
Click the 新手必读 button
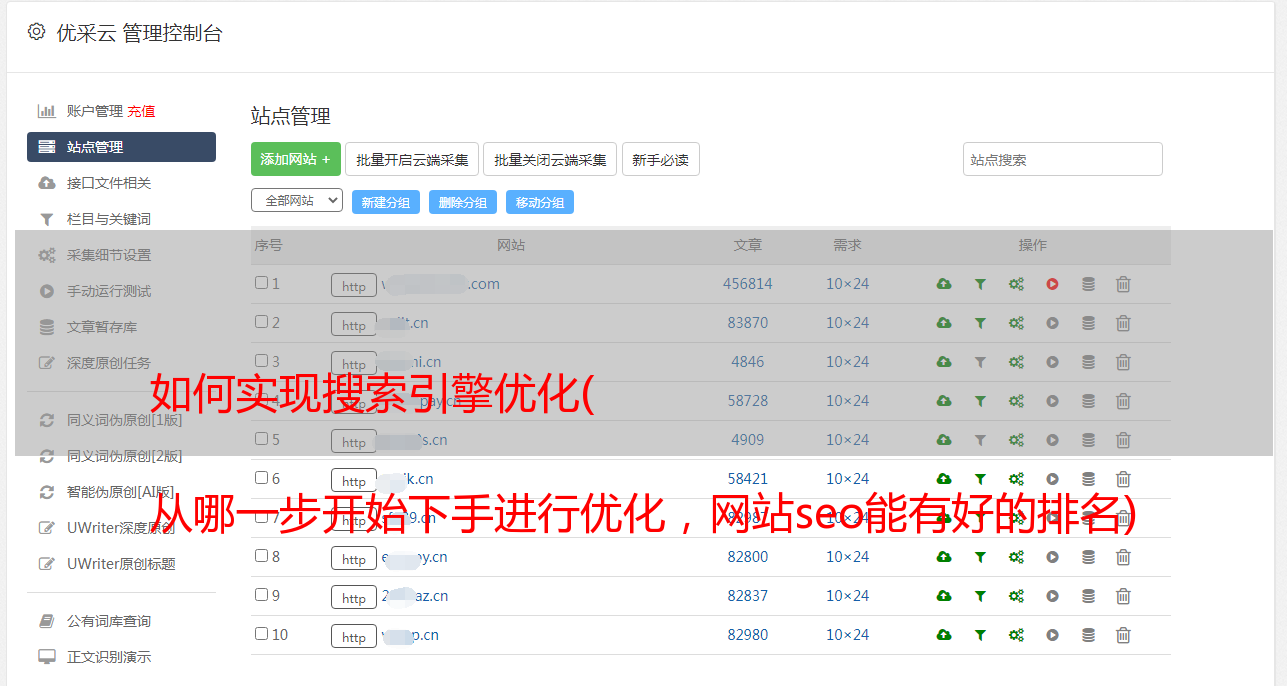click(660, 159)
